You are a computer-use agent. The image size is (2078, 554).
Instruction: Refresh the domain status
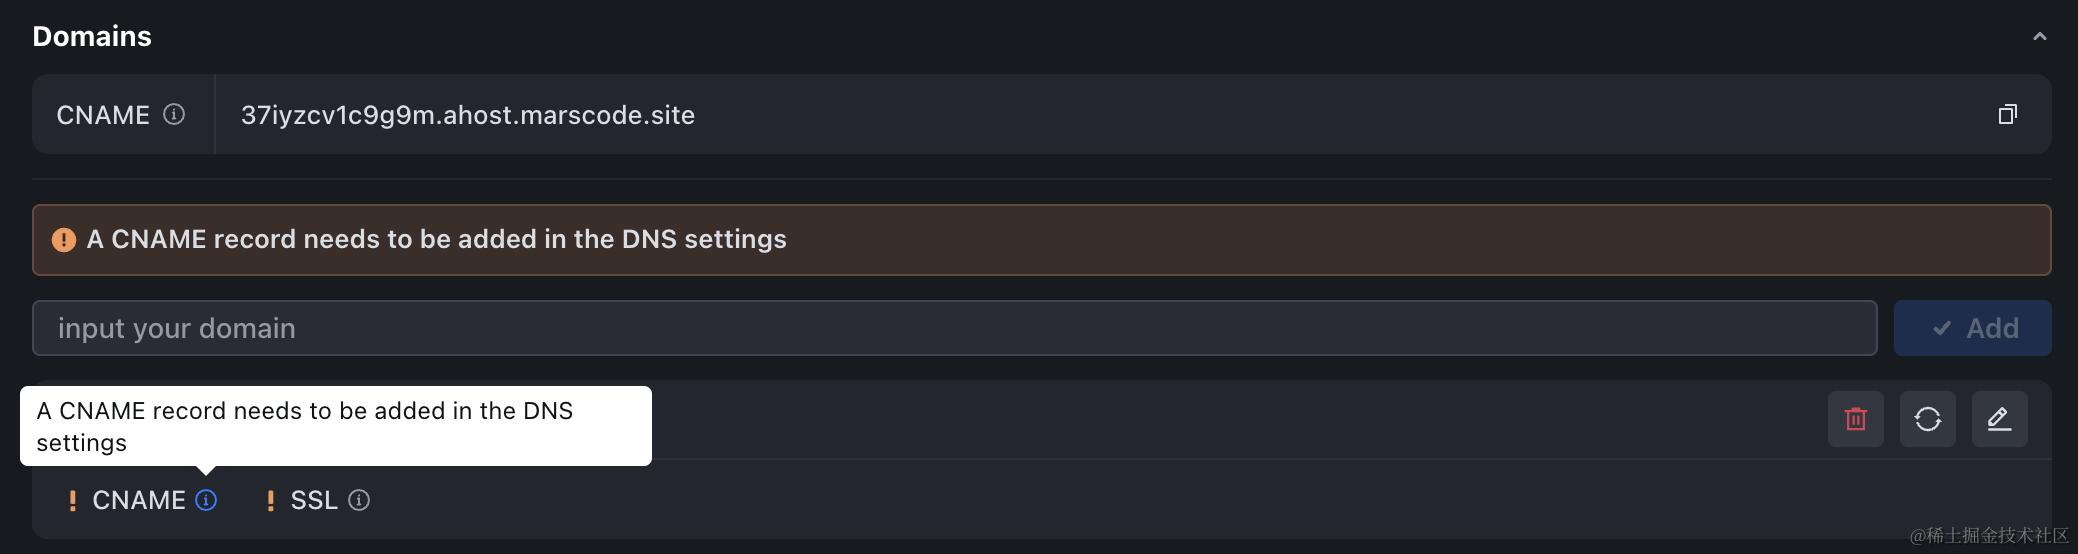1928,419
